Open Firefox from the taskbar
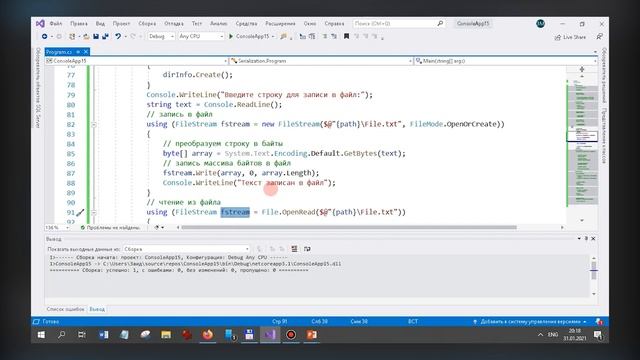The width and height of the screenshot is (640, 360). point(208,335)
